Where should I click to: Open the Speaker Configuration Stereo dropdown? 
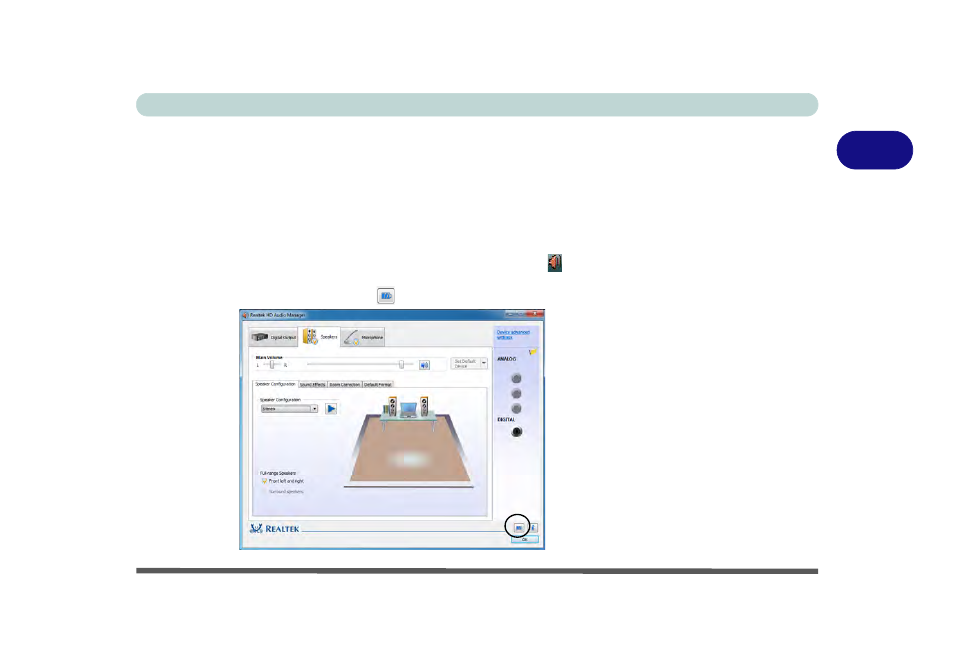[x=290, y=409]
